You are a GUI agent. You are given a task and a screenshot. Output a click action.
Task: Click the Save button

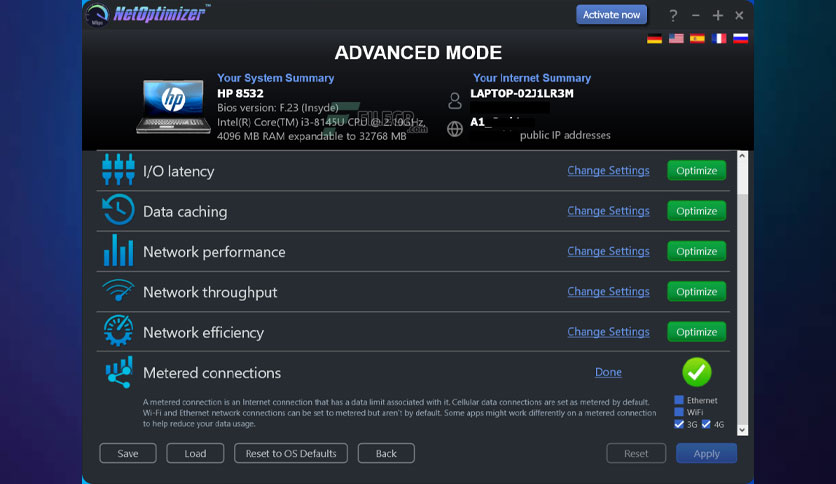pyautogui.click(x=128, y=453)
